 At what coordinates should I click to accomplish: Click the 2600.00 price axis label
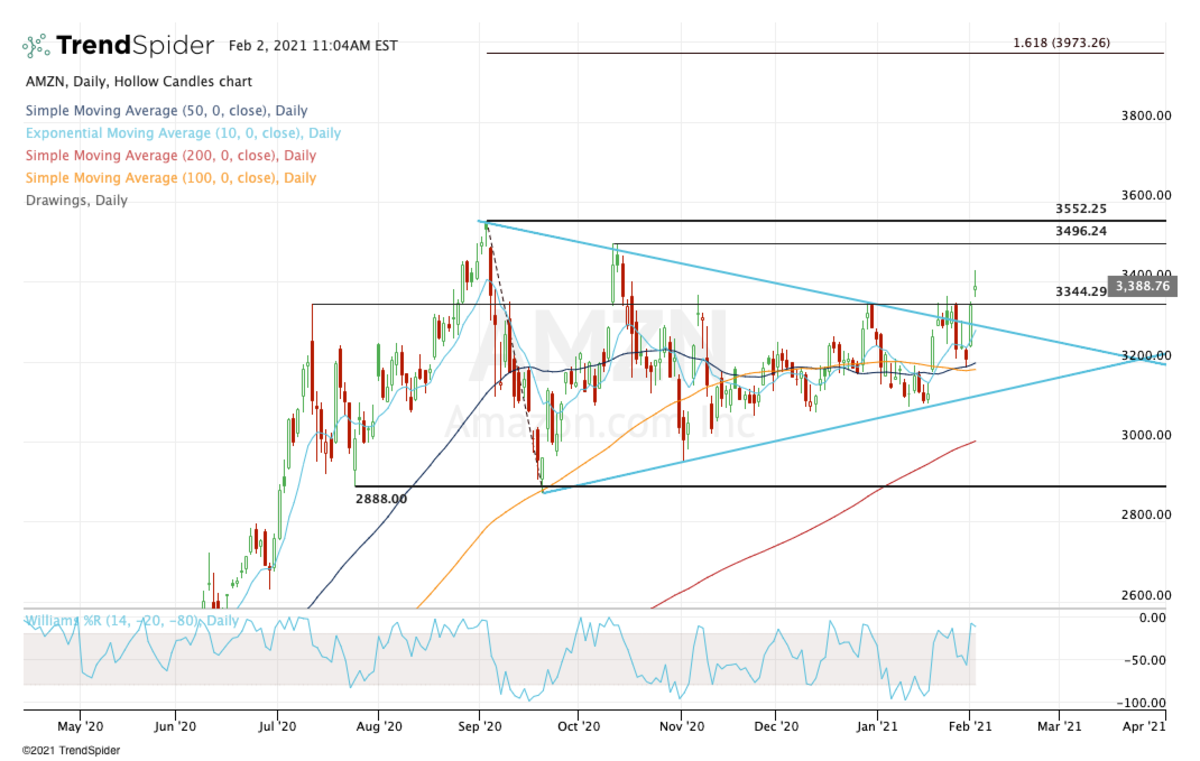coord(1146,595)
